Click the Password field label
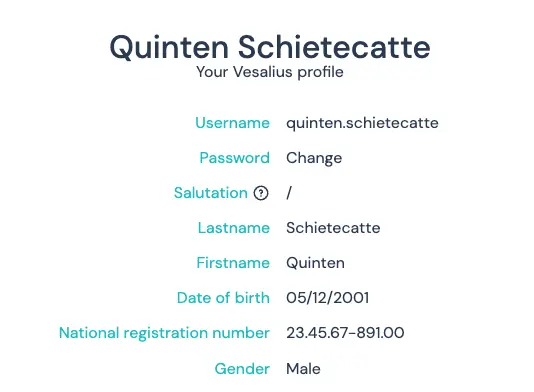The height and width of the screenshot is (392, 534). (x=235, y=158)
